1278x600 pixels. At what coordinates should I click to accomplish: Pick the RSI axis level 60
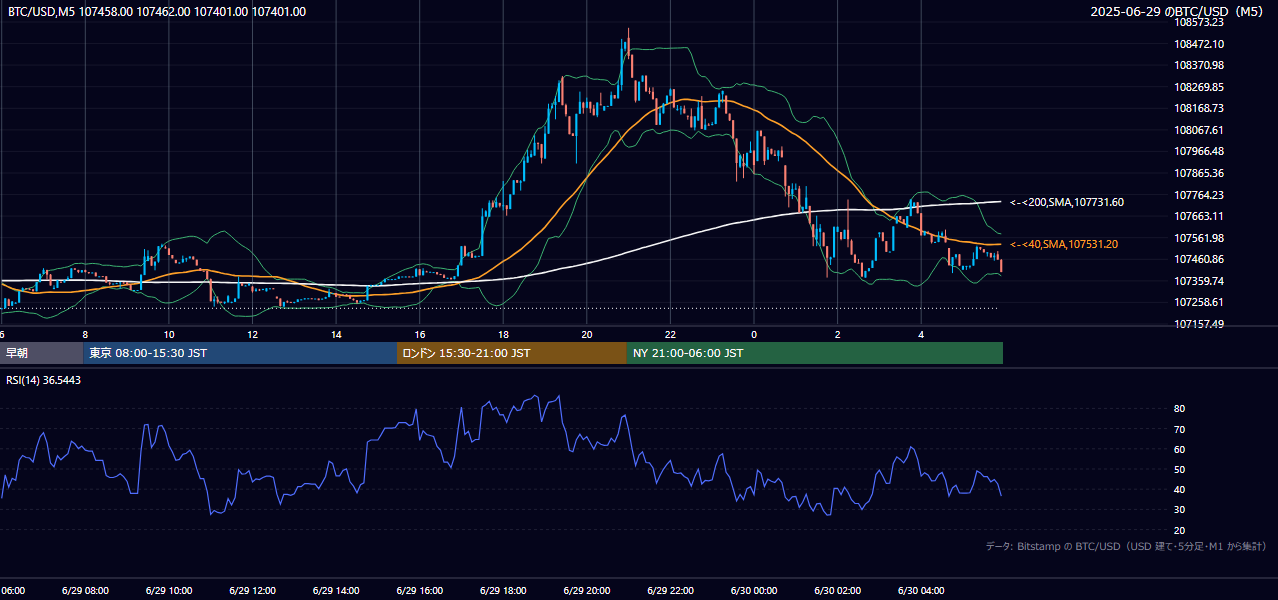point(1180,449)
